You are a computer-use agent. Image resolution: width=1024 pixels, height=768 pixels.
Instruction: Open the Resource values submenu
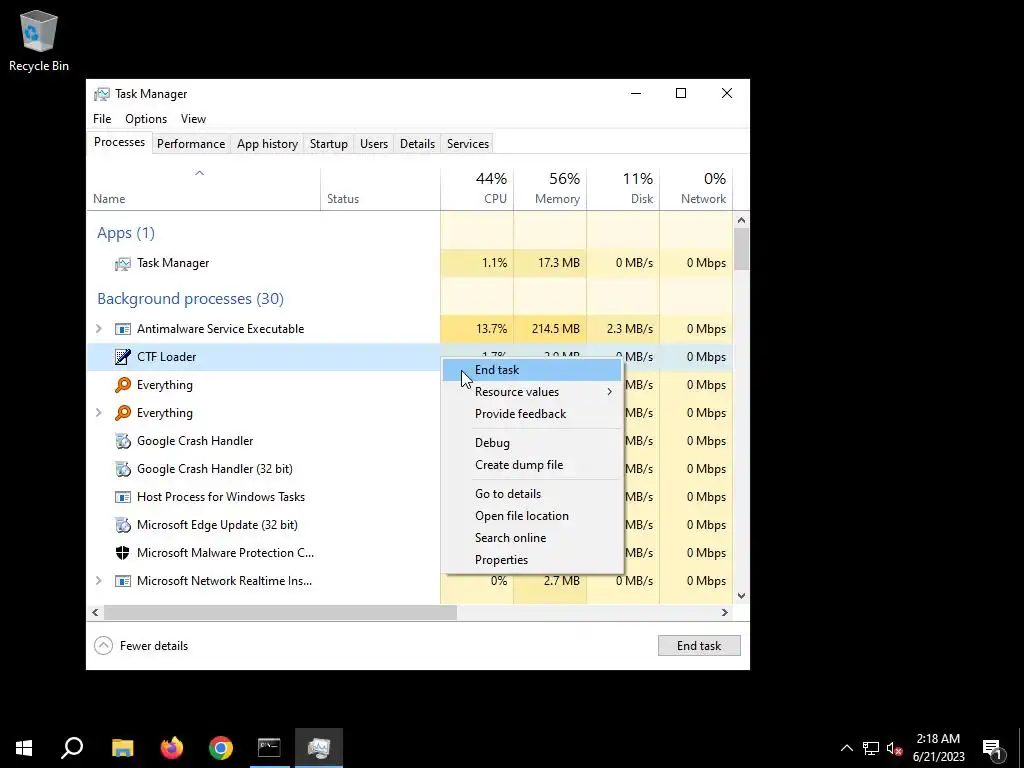pyautogui.click(x=532, y=392)
